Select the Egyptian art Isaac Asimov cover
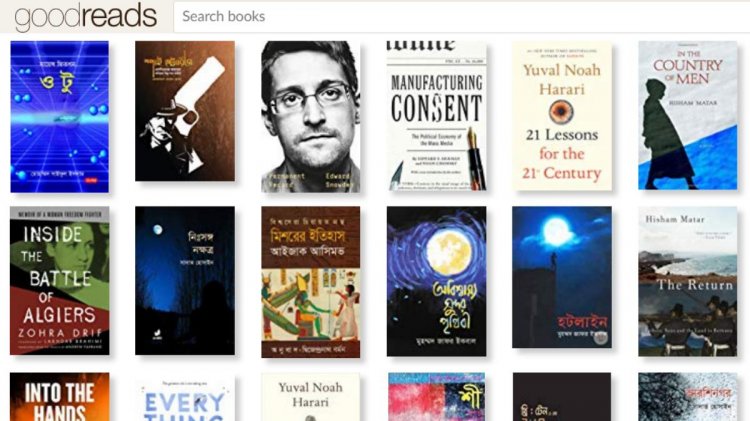Screen dimensions: 750x421 [310, 282]
